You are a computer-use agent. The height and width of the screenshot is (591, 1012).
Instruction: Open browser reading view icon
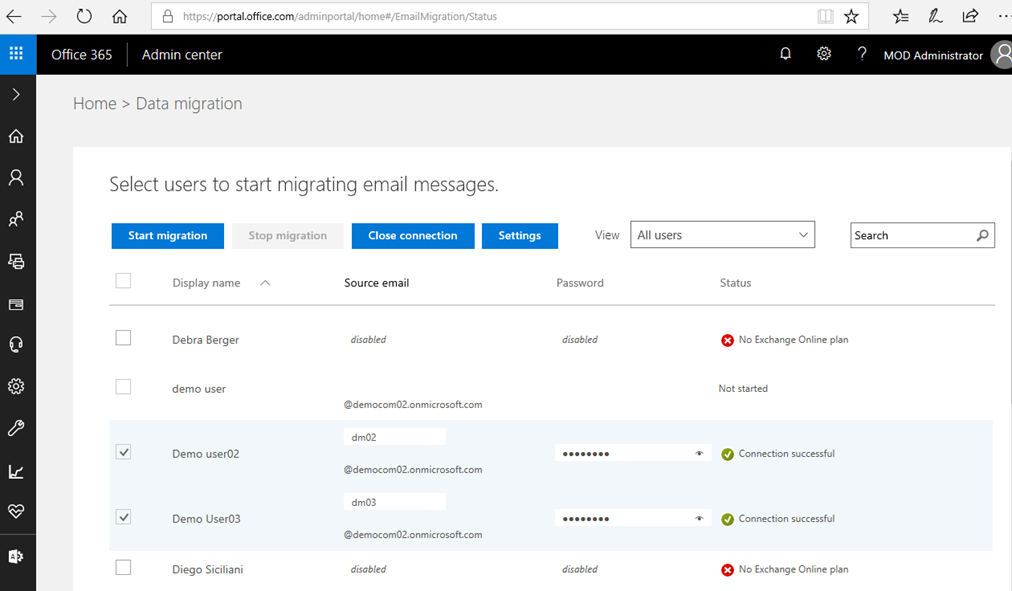pos(825,16)
